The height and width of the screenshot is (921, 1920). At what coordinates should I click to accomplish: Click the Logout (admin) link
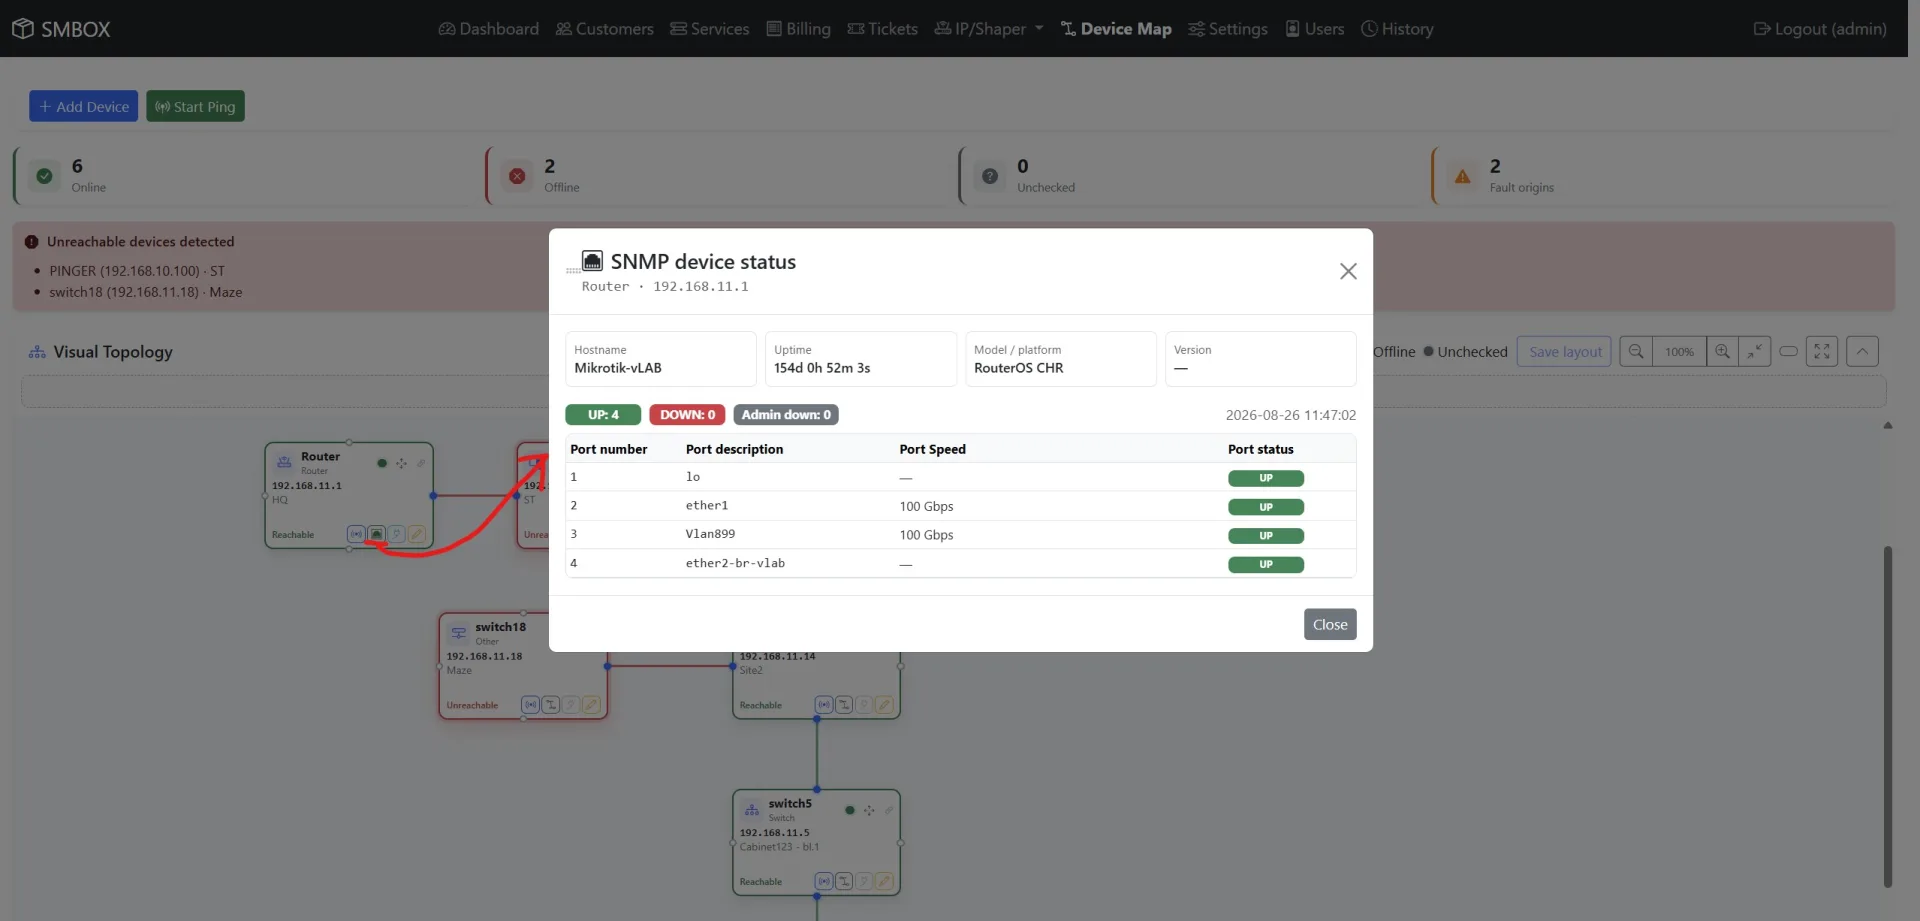point(1820,29)
